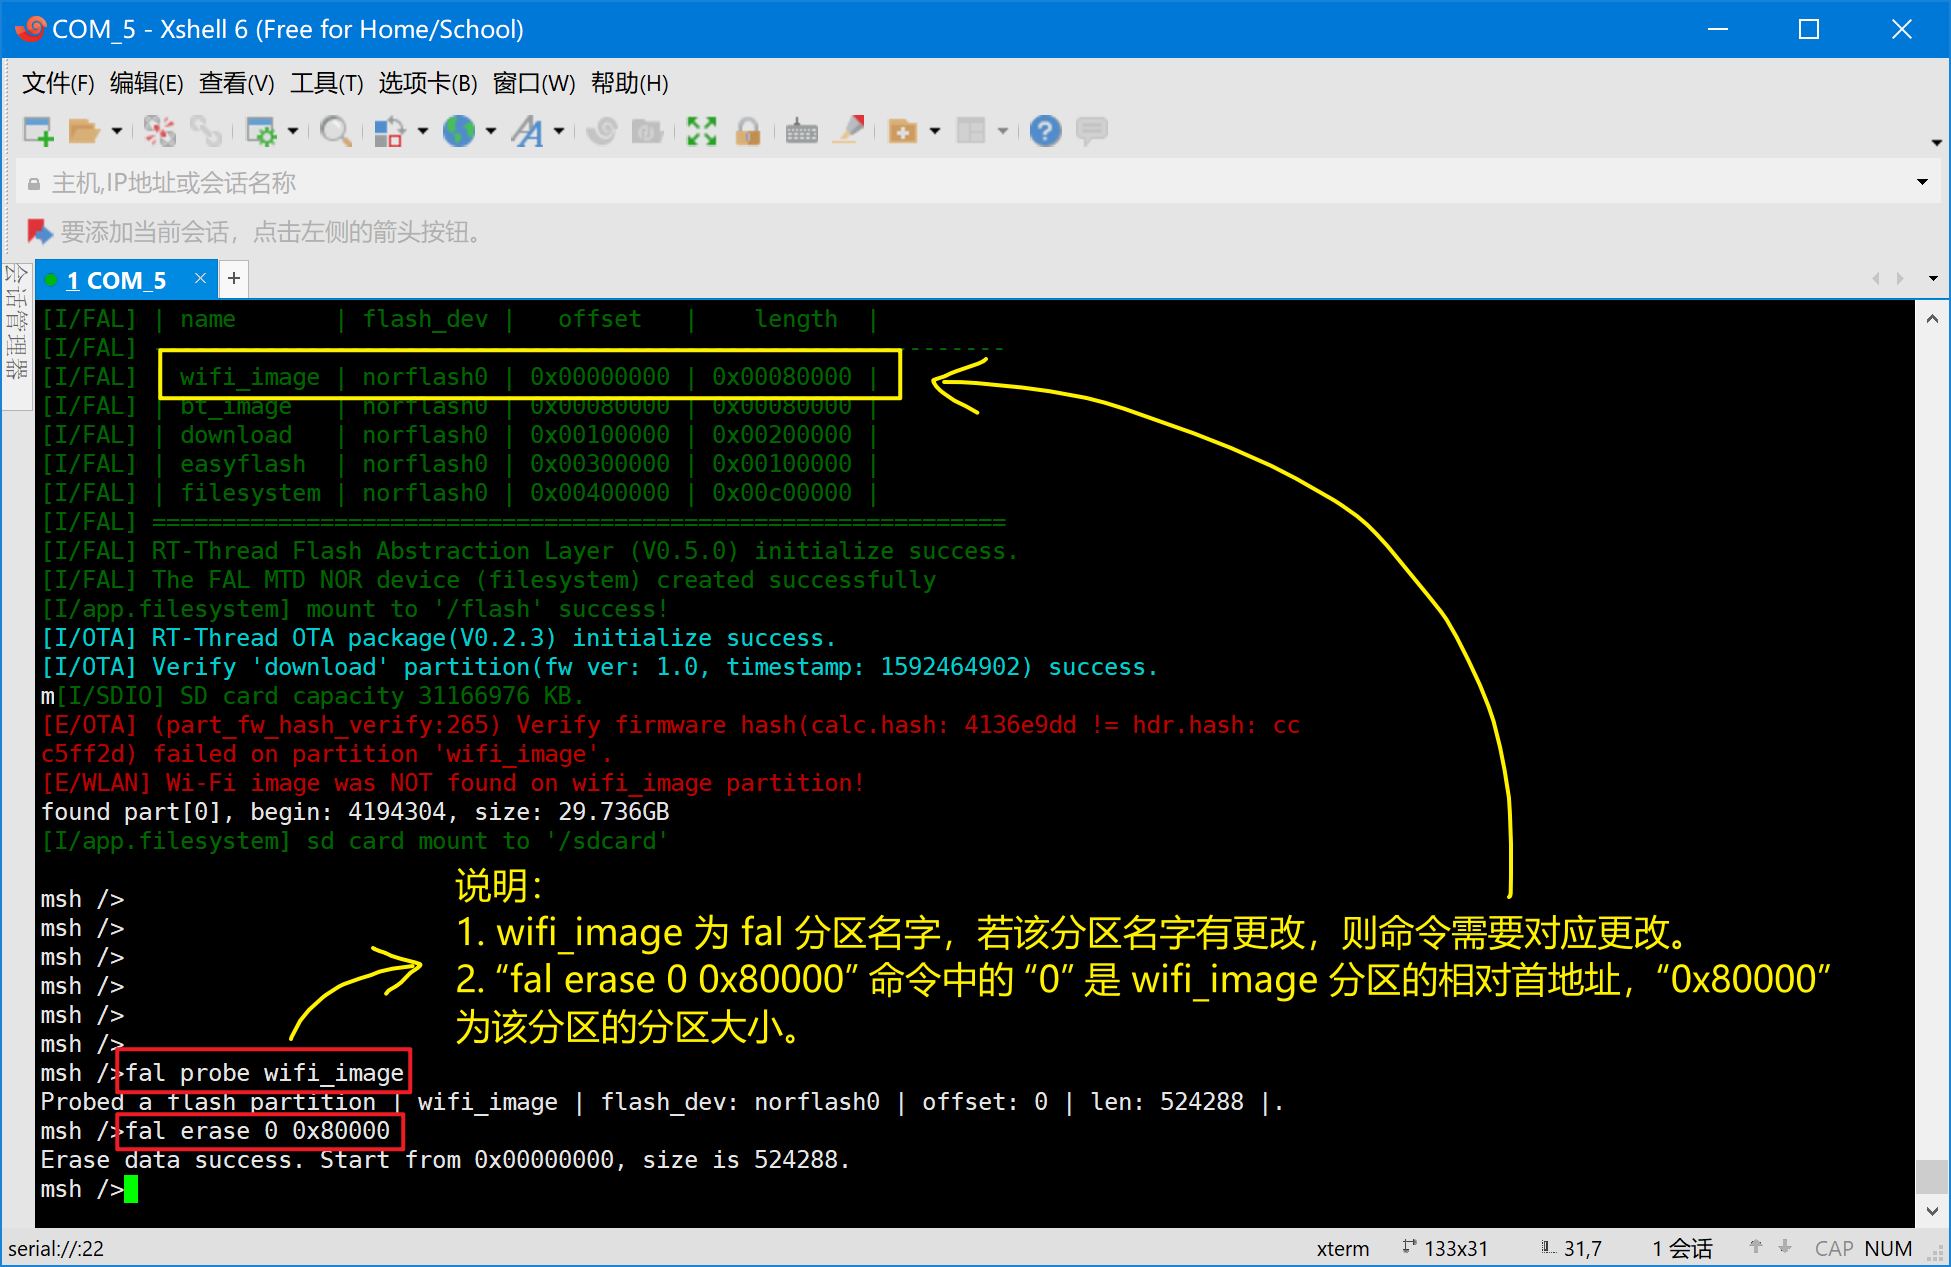This screenshot has width=1951, height=1267.
Task: Open Help with blue question mark icon
Action: [1045, 131]
